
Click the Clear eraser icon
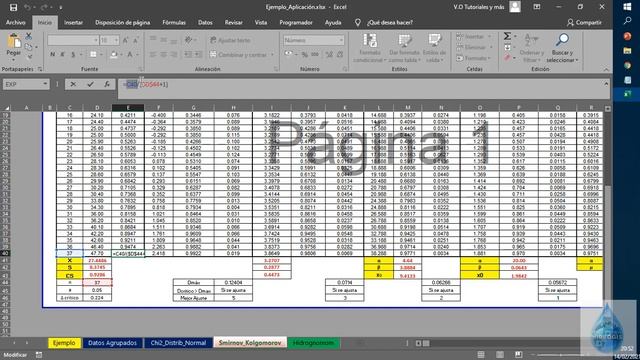[x=507, y=58]
